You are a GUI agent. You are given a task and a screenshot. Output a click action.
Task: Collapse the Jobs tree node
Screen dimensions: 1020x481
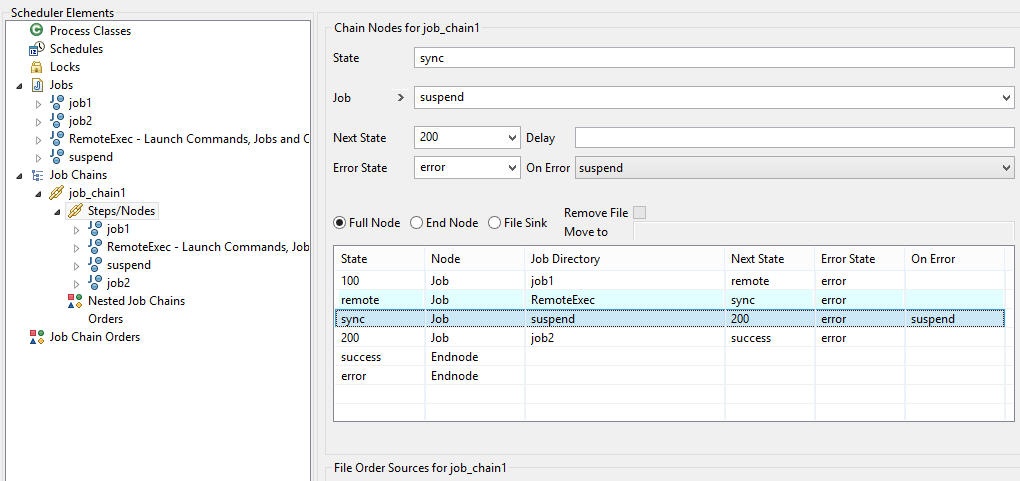click(x=19, y=85)
